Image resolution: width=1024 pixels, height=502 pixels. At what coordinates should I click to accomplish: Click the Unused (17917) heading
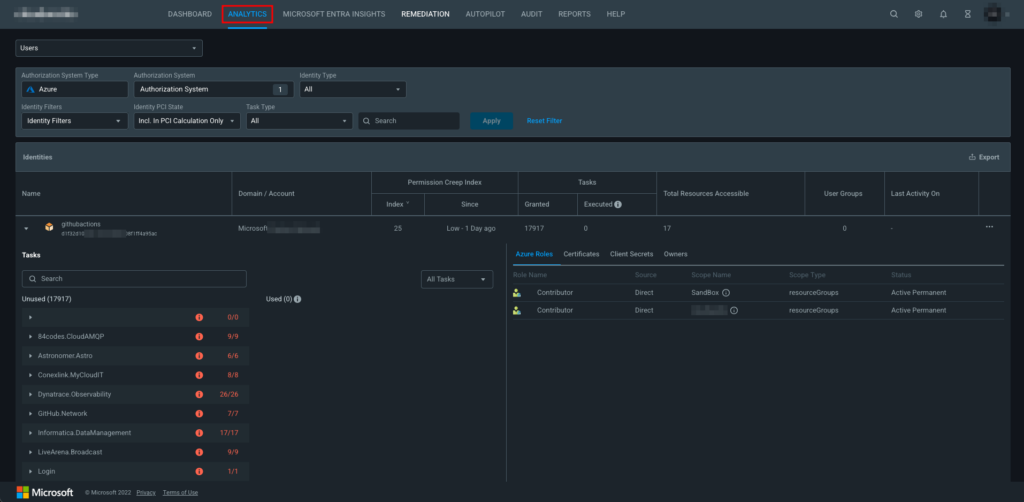[46, 299]
